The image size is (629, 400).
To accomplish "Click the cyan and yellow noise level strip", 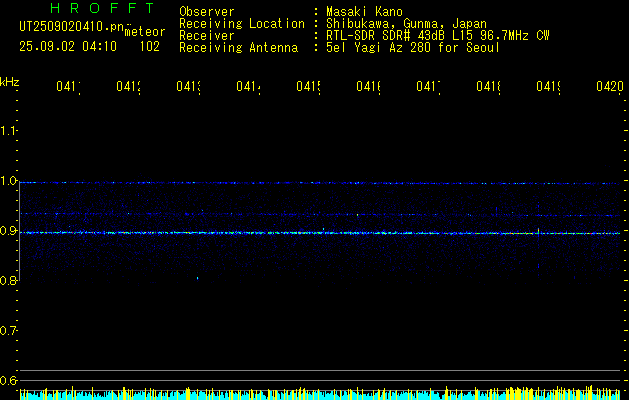I will [320, 393].
